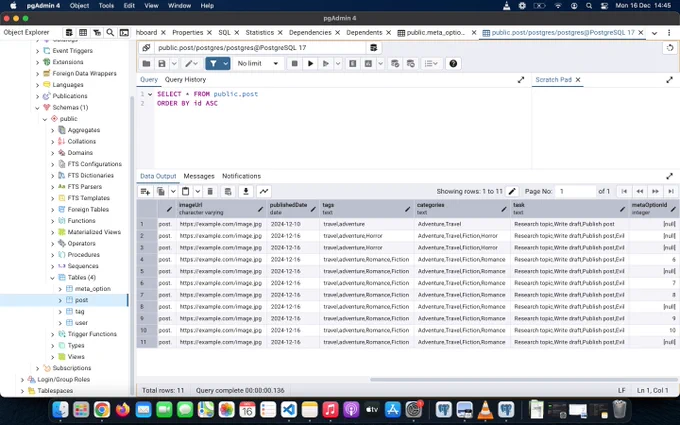Close the Scratch Pad tab
Screen dimensions: 680x425
click(578, 80)
